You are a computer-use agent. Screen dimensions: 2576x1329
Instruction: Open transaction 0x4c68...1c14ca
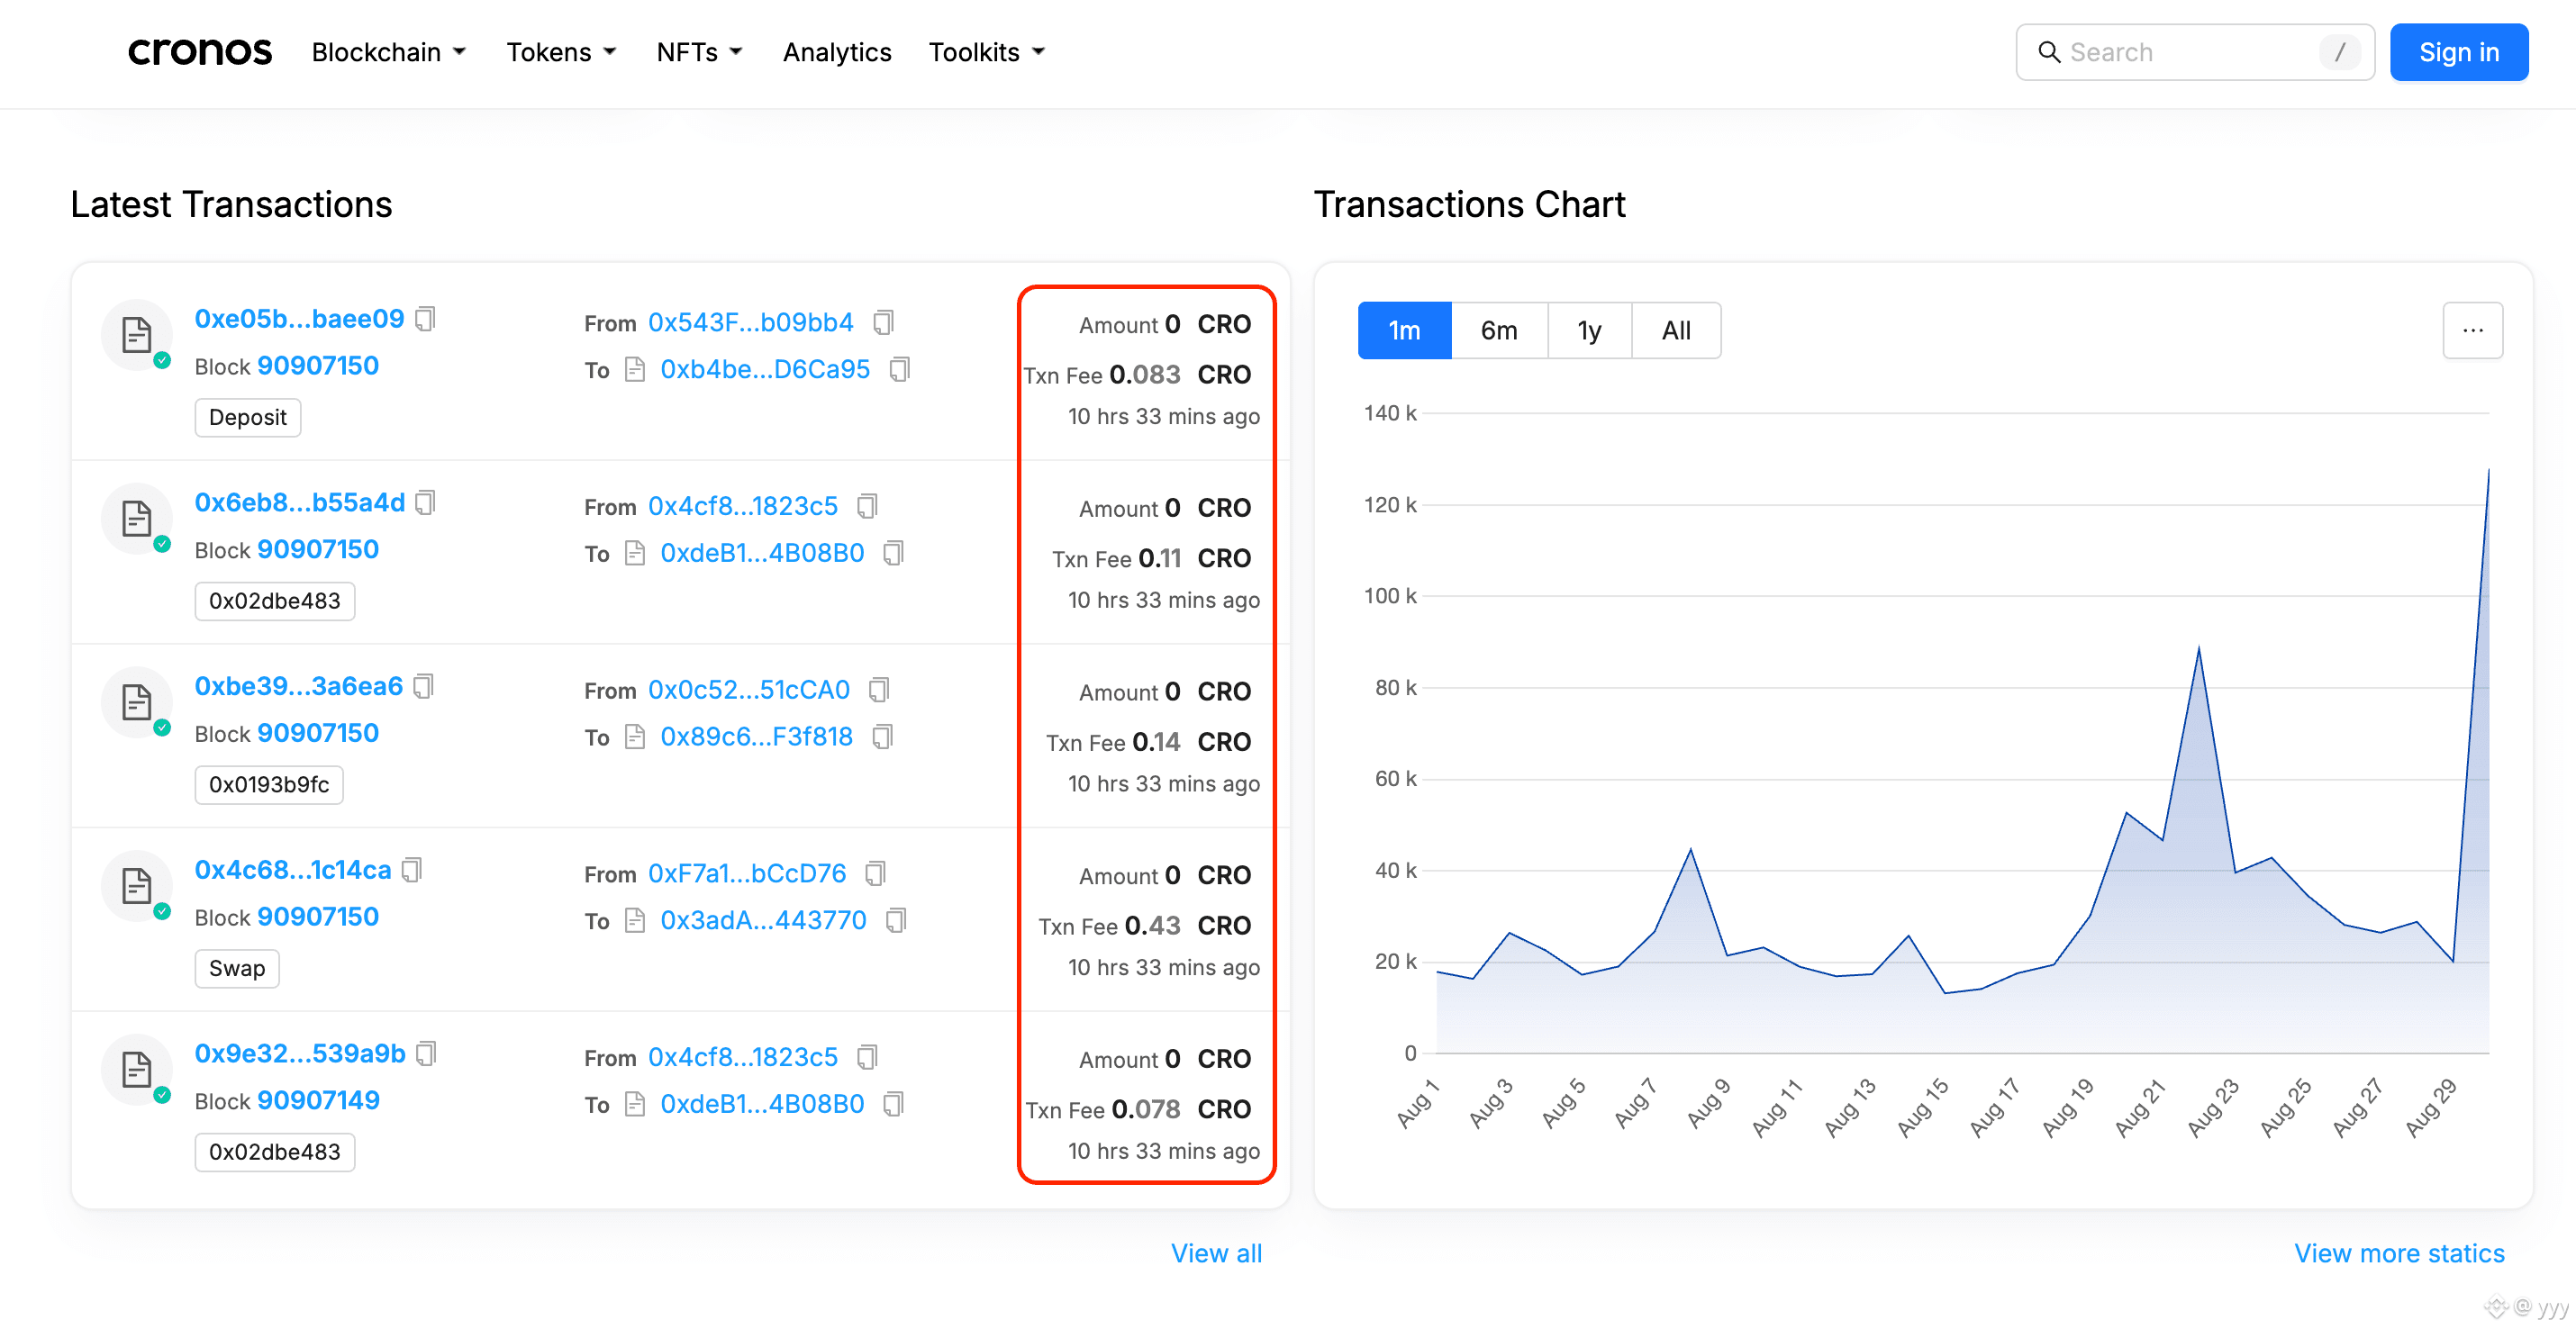point(293,870)
